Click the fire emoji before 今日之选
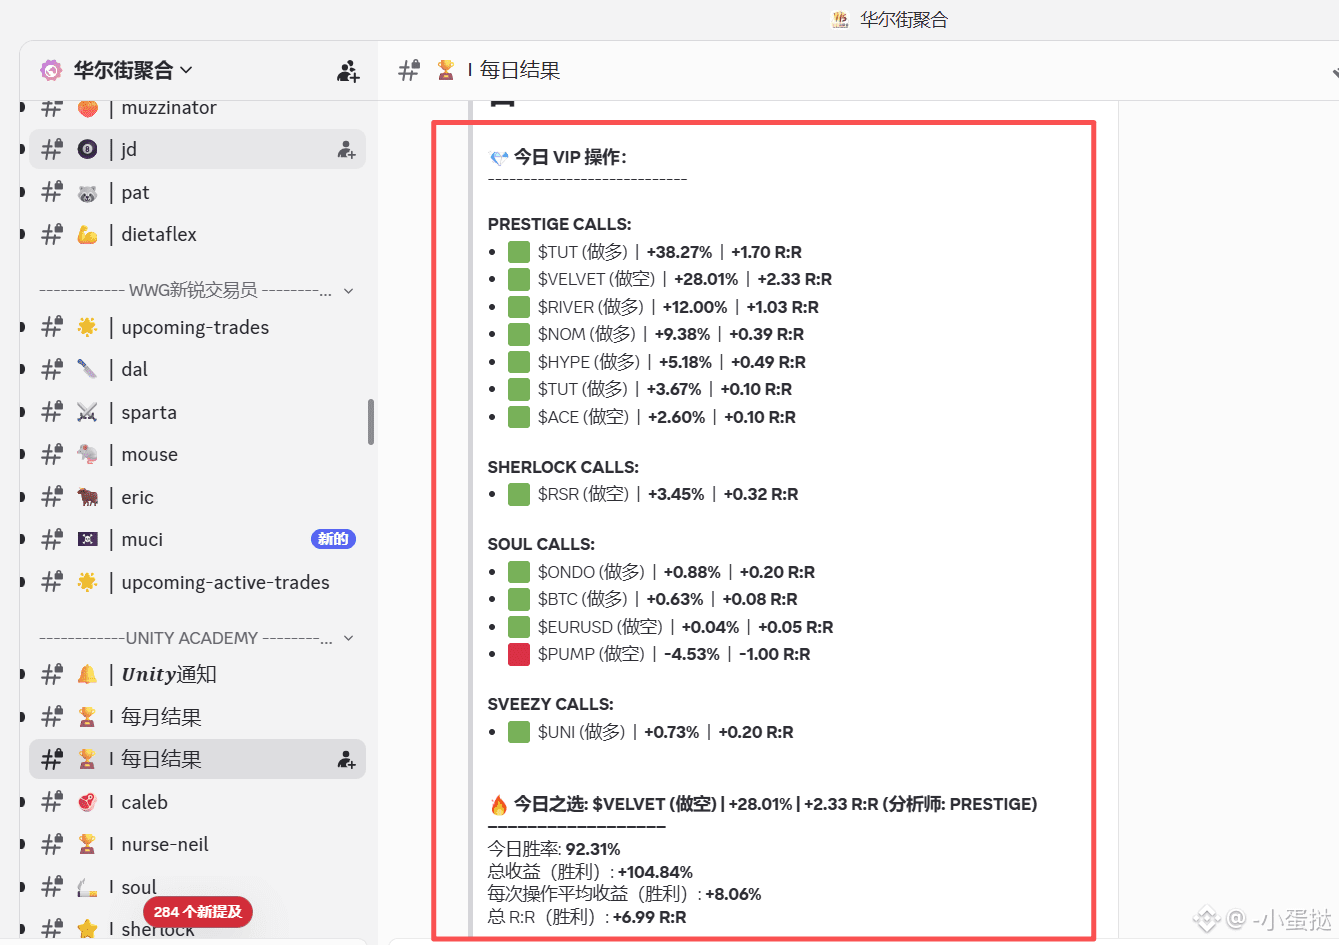This screenshot has height=945, width=1339. (x=499, y=805)
